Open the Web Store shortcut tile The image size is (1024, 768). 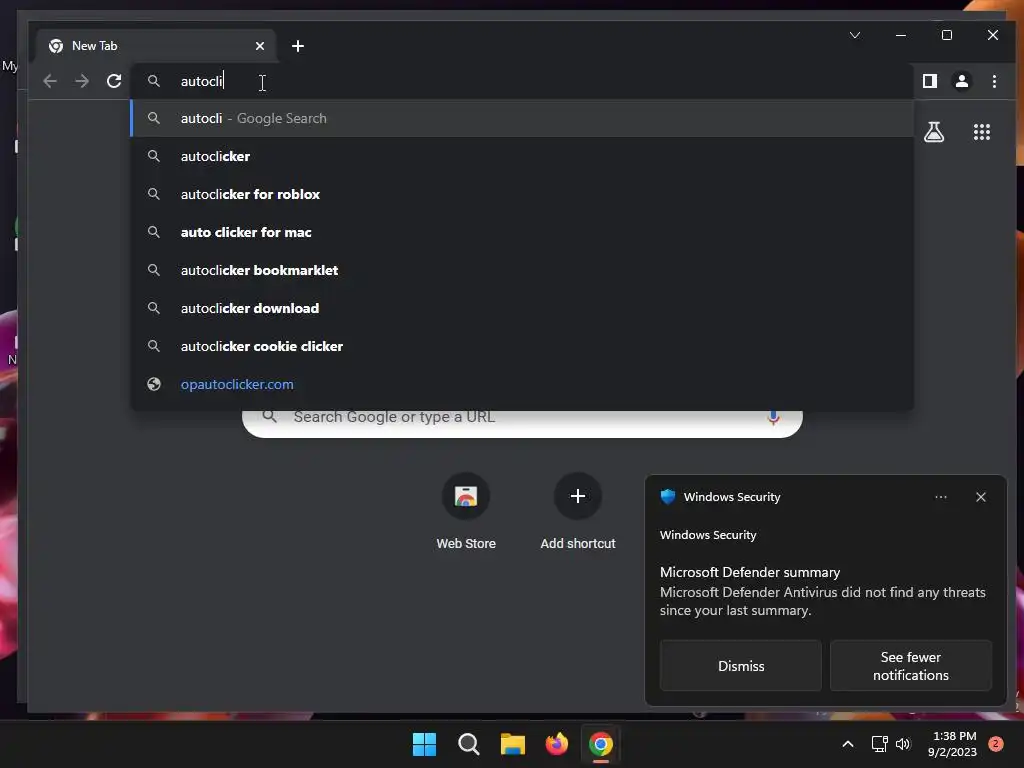point(466,512)
